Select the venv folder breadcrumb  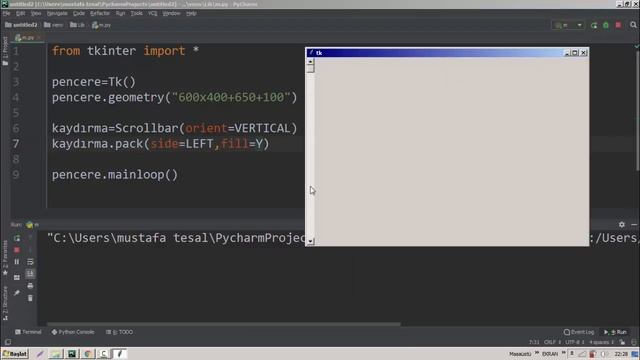pyautogui.click(x=53, y=25)
